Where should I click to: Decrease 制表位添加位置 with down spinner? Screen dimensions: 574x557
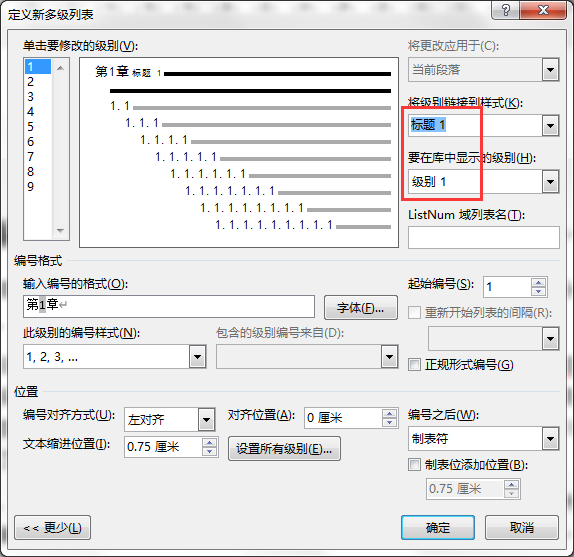[511, 493]
